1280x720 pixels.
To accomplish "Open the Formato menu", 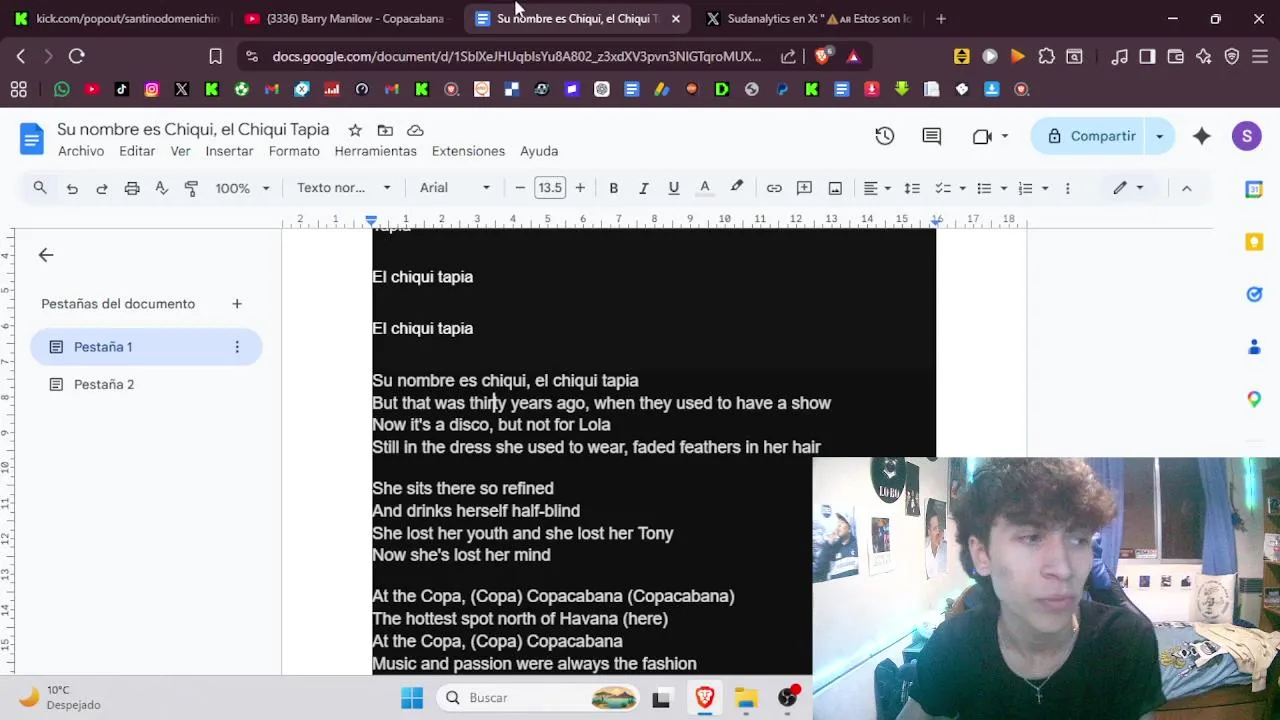I will (294, 151).
